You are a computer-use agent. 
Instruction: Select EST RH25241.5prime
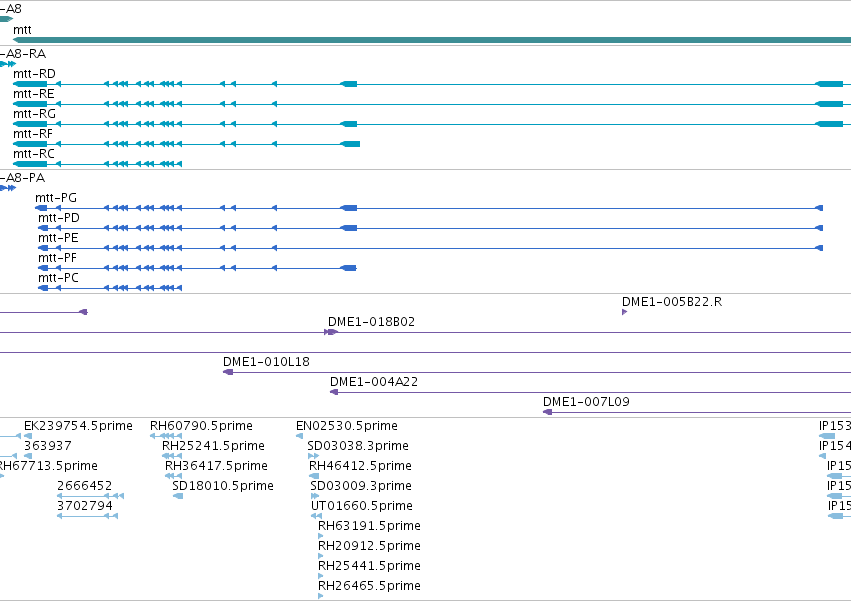pos(213,446)
